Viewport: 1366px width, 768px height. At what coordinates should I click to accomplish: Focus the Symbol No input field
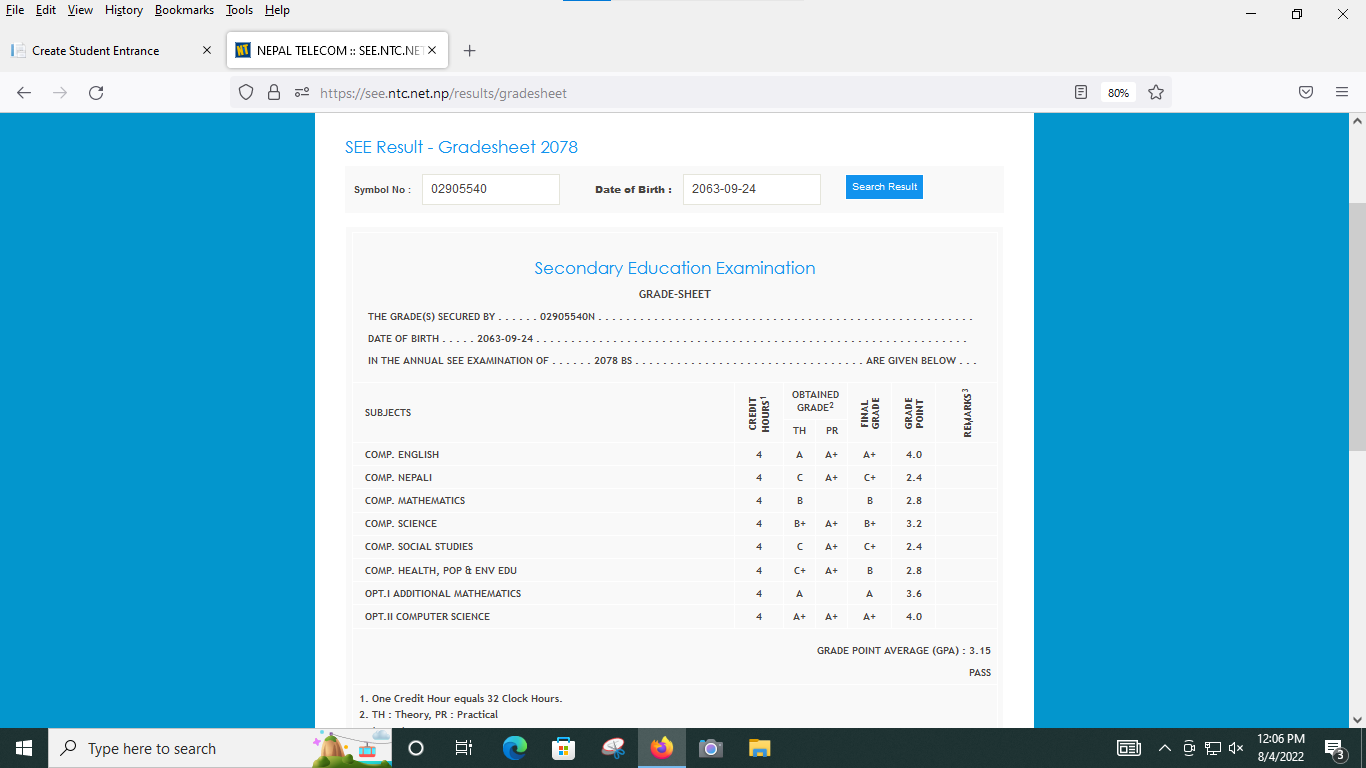coord(490,189)
